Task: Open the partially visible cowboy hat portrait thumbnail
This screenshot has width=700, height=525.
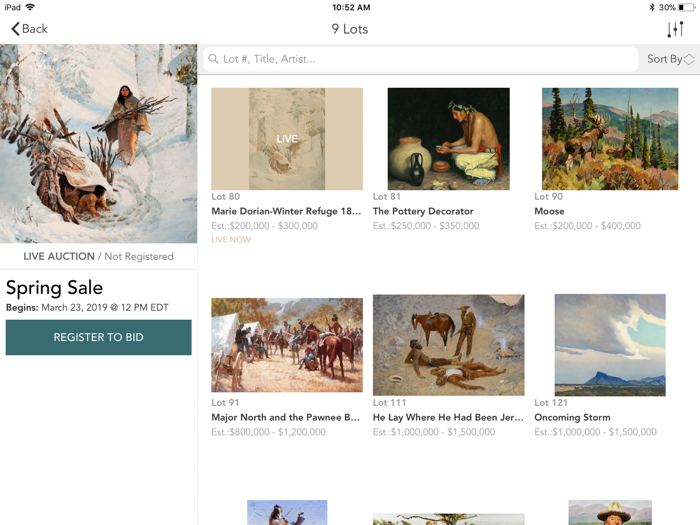Action: click(x=610, y=512)
